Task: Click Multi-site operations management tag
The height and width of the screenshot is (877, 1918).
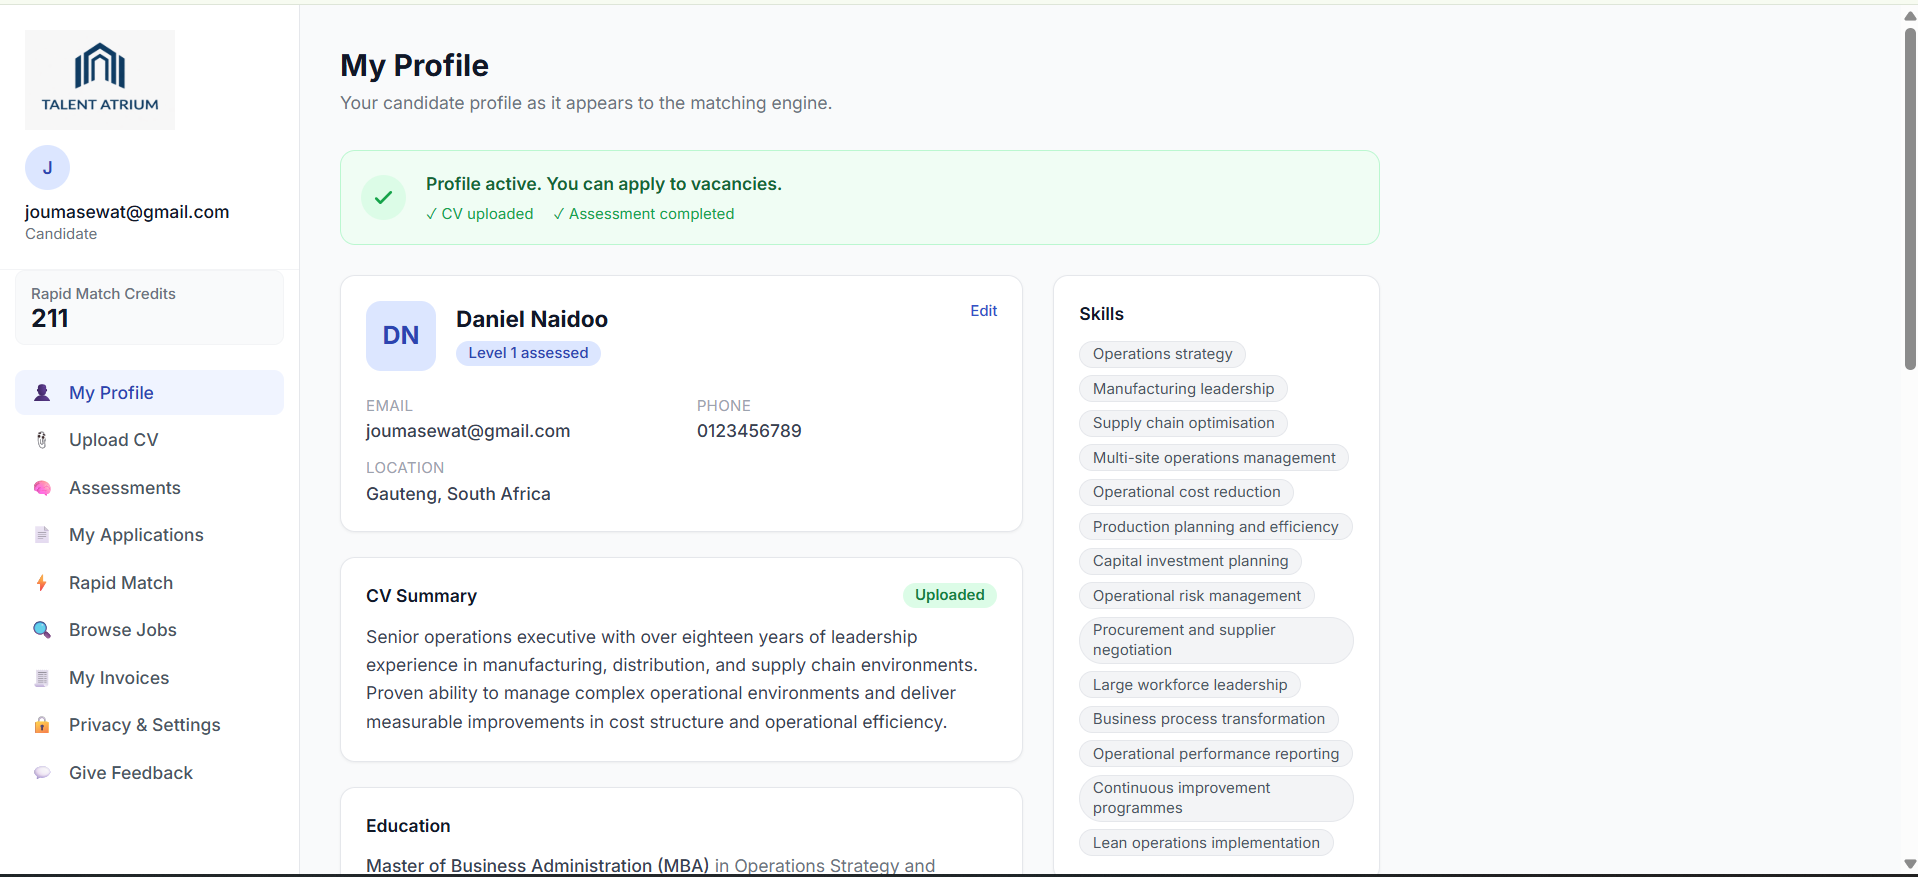Action: click(1214, 458)
